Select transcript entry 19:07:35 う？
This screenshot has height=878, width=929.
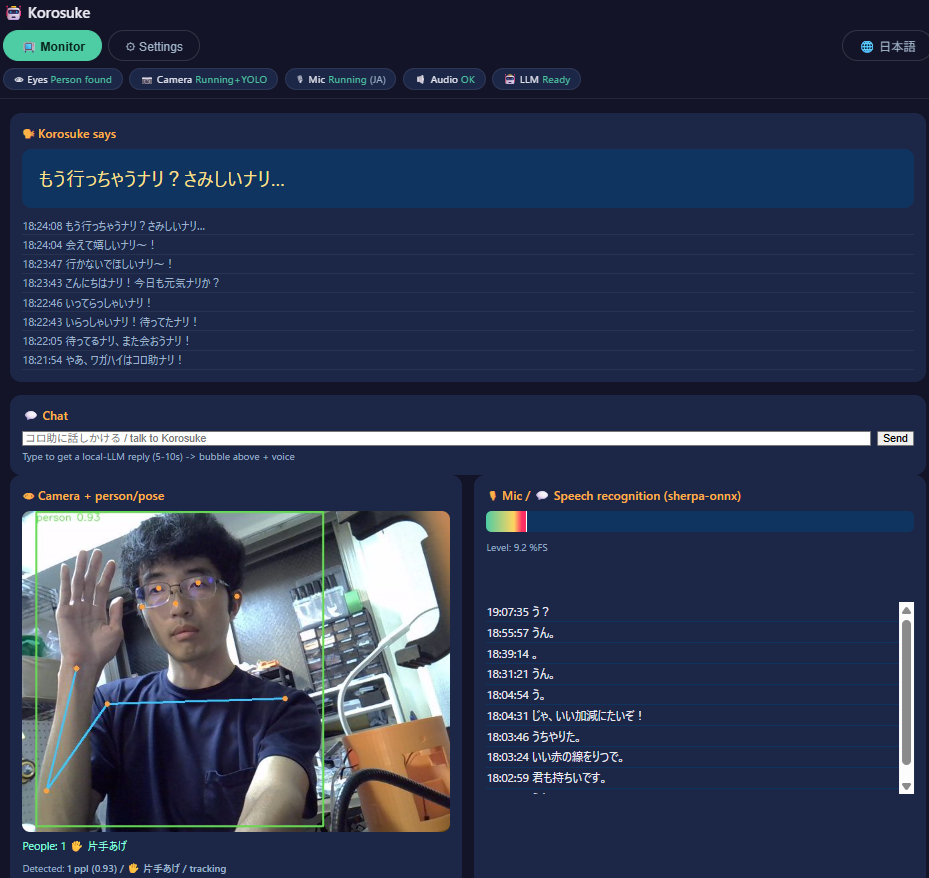tap(692, 612)
